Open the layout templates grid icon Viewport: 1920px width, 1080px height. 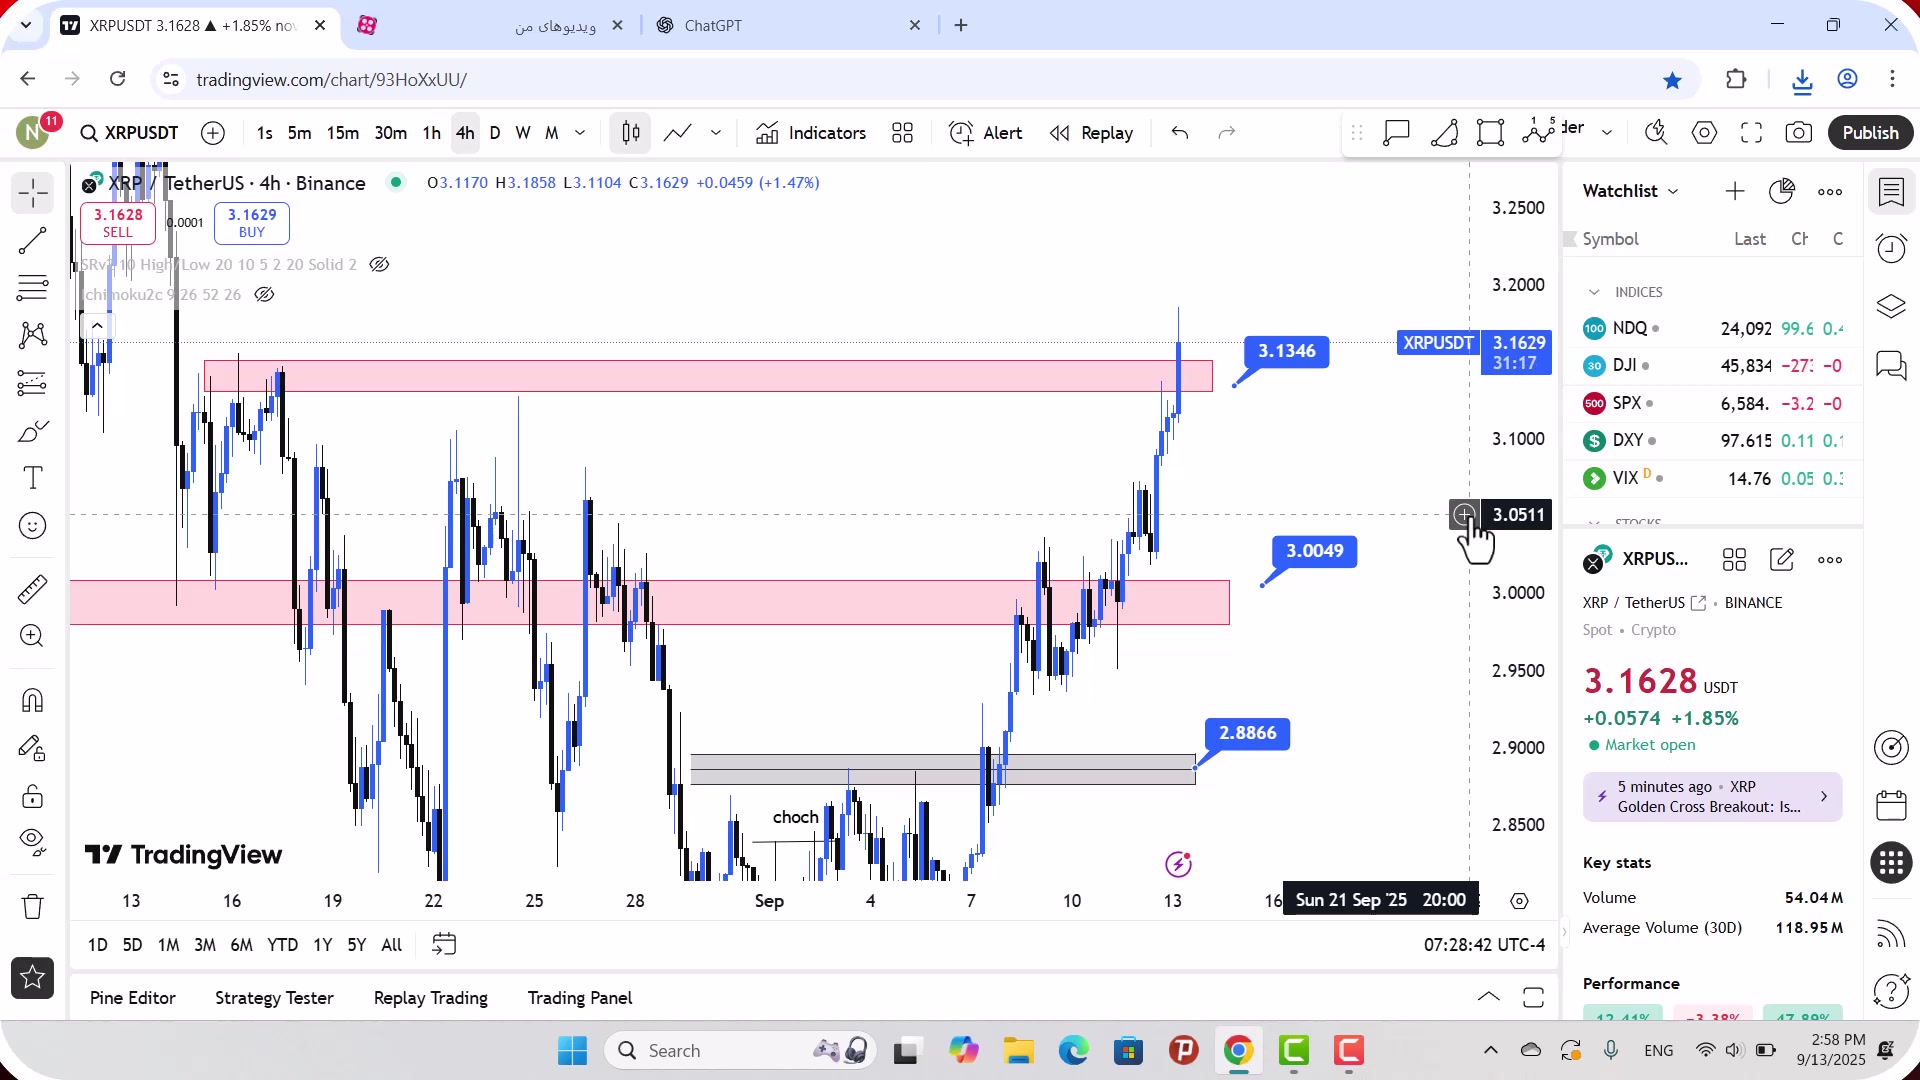pos(903,133)
